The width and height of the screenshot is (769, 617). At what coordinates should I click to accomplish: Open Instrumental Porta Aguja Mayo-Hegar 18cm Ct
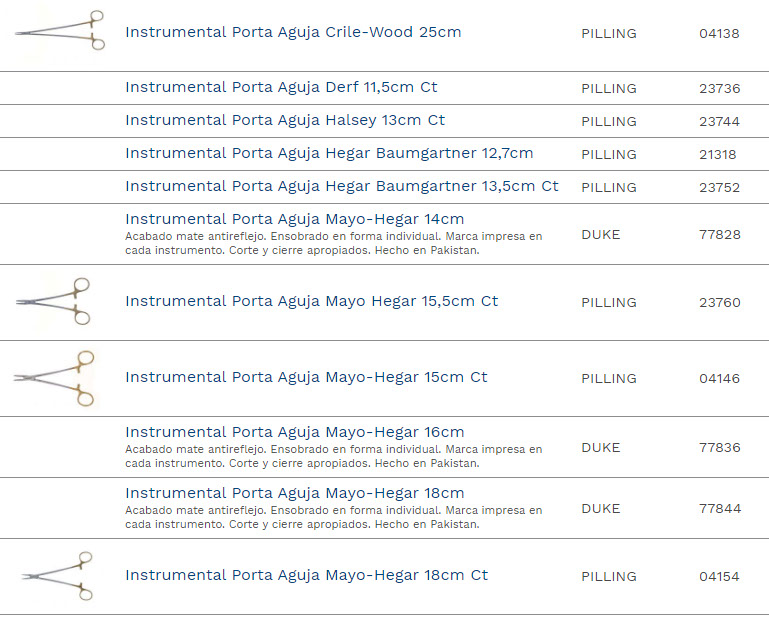point(306,575)
